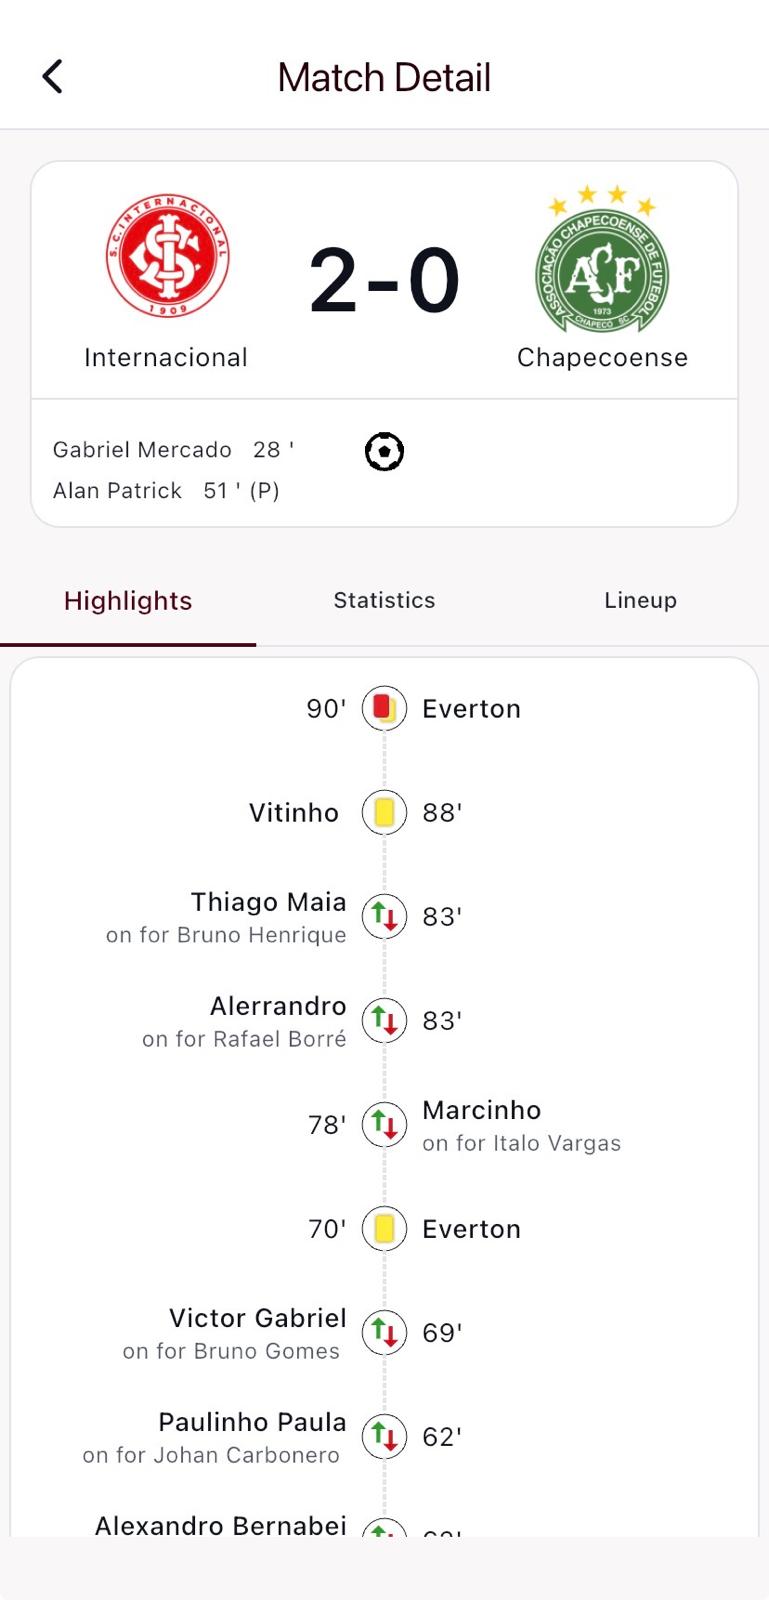Screen dimensions: 769x1600
Task: Tap the substitution icon beside Marcinho
Action: [384, 1125]
